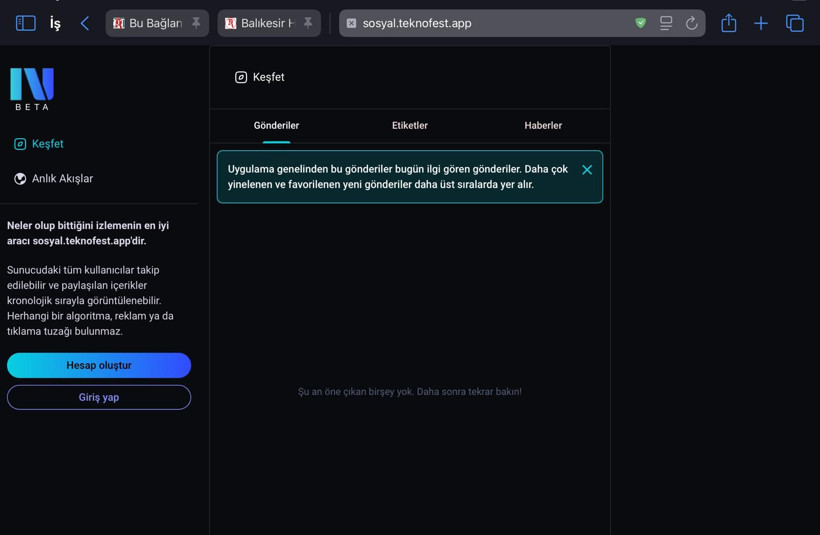Image resolution: width=820 pixels, height=535 pixels.
Task: Open the share sheet icon
Action: click(728, 22)
